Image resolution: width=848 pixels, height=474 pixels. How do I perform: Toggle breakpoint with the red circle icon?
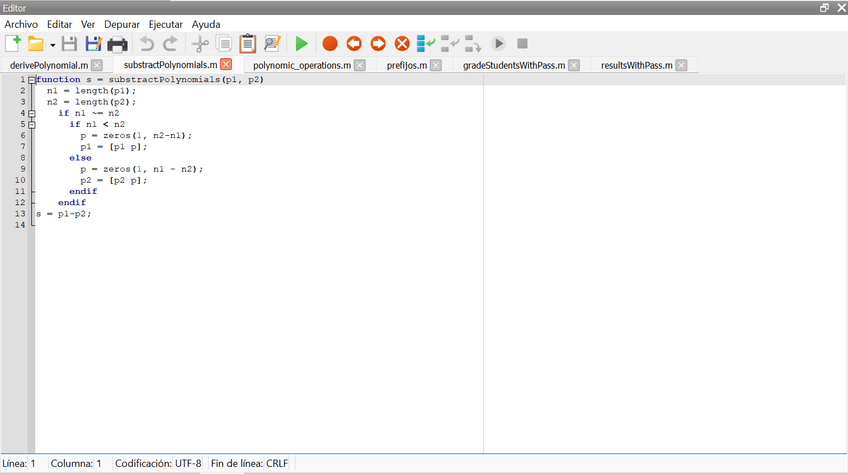click(330, 44)
